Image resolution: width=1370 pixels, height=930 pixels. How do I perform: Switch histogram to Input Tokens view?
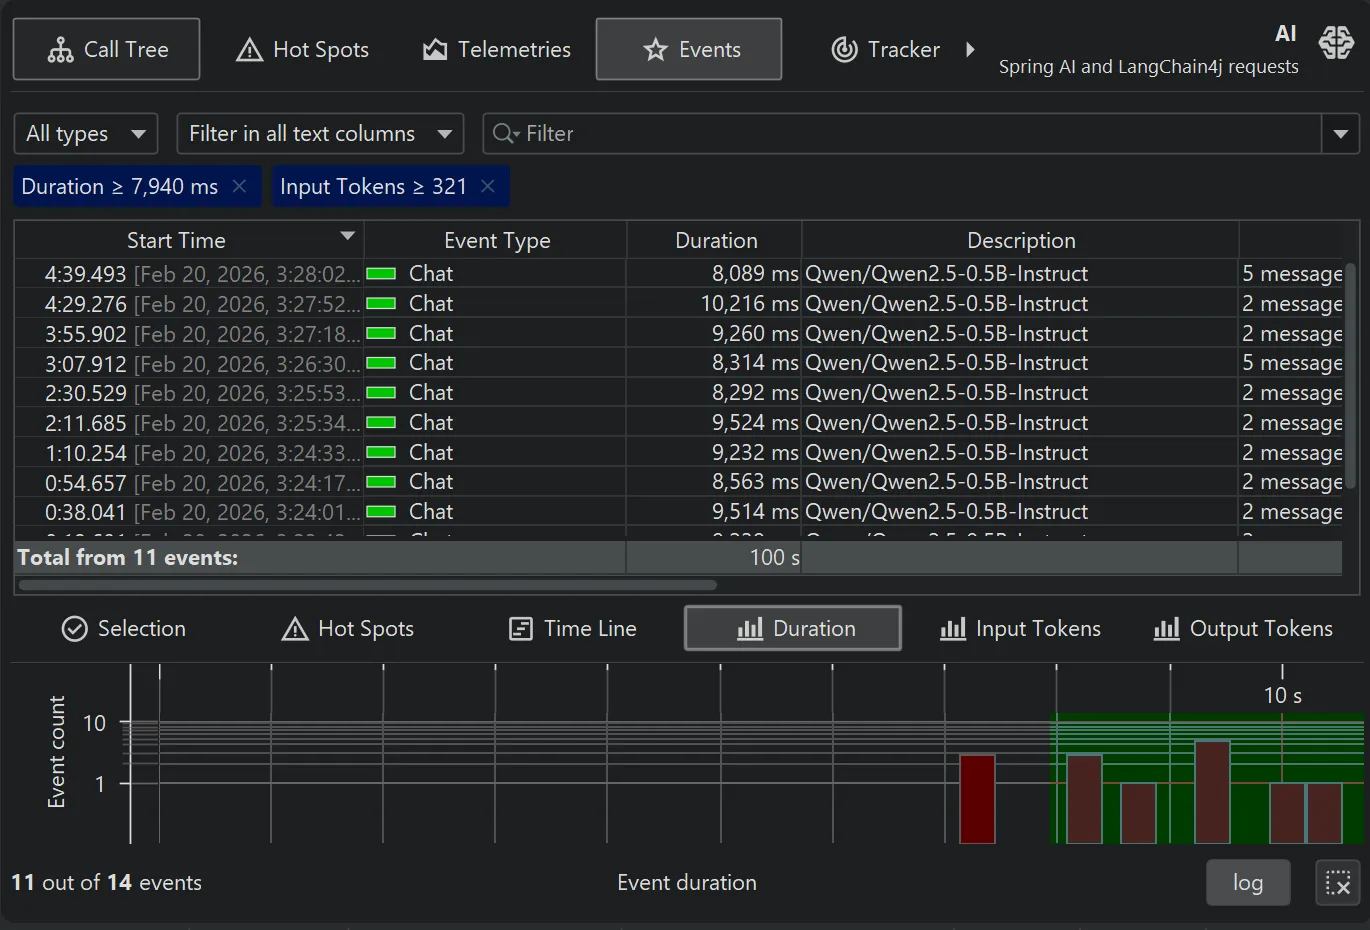(x=1019, y=629)
